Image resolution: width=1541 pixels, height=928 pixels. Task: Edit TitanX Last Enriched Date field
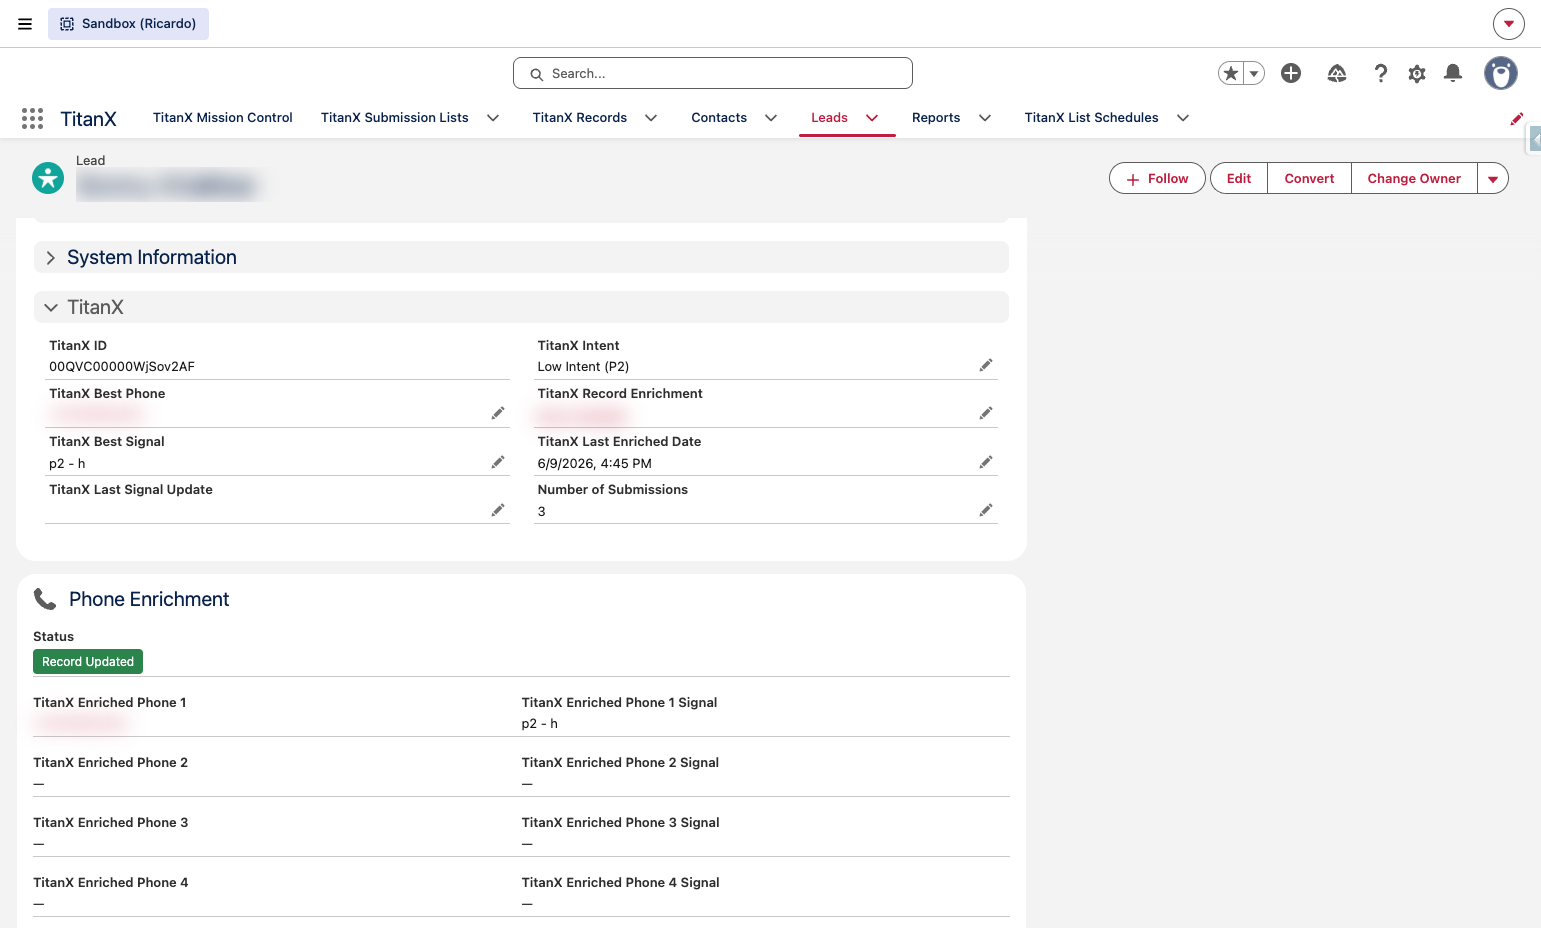pyautogui.click(x=986, y=462)
